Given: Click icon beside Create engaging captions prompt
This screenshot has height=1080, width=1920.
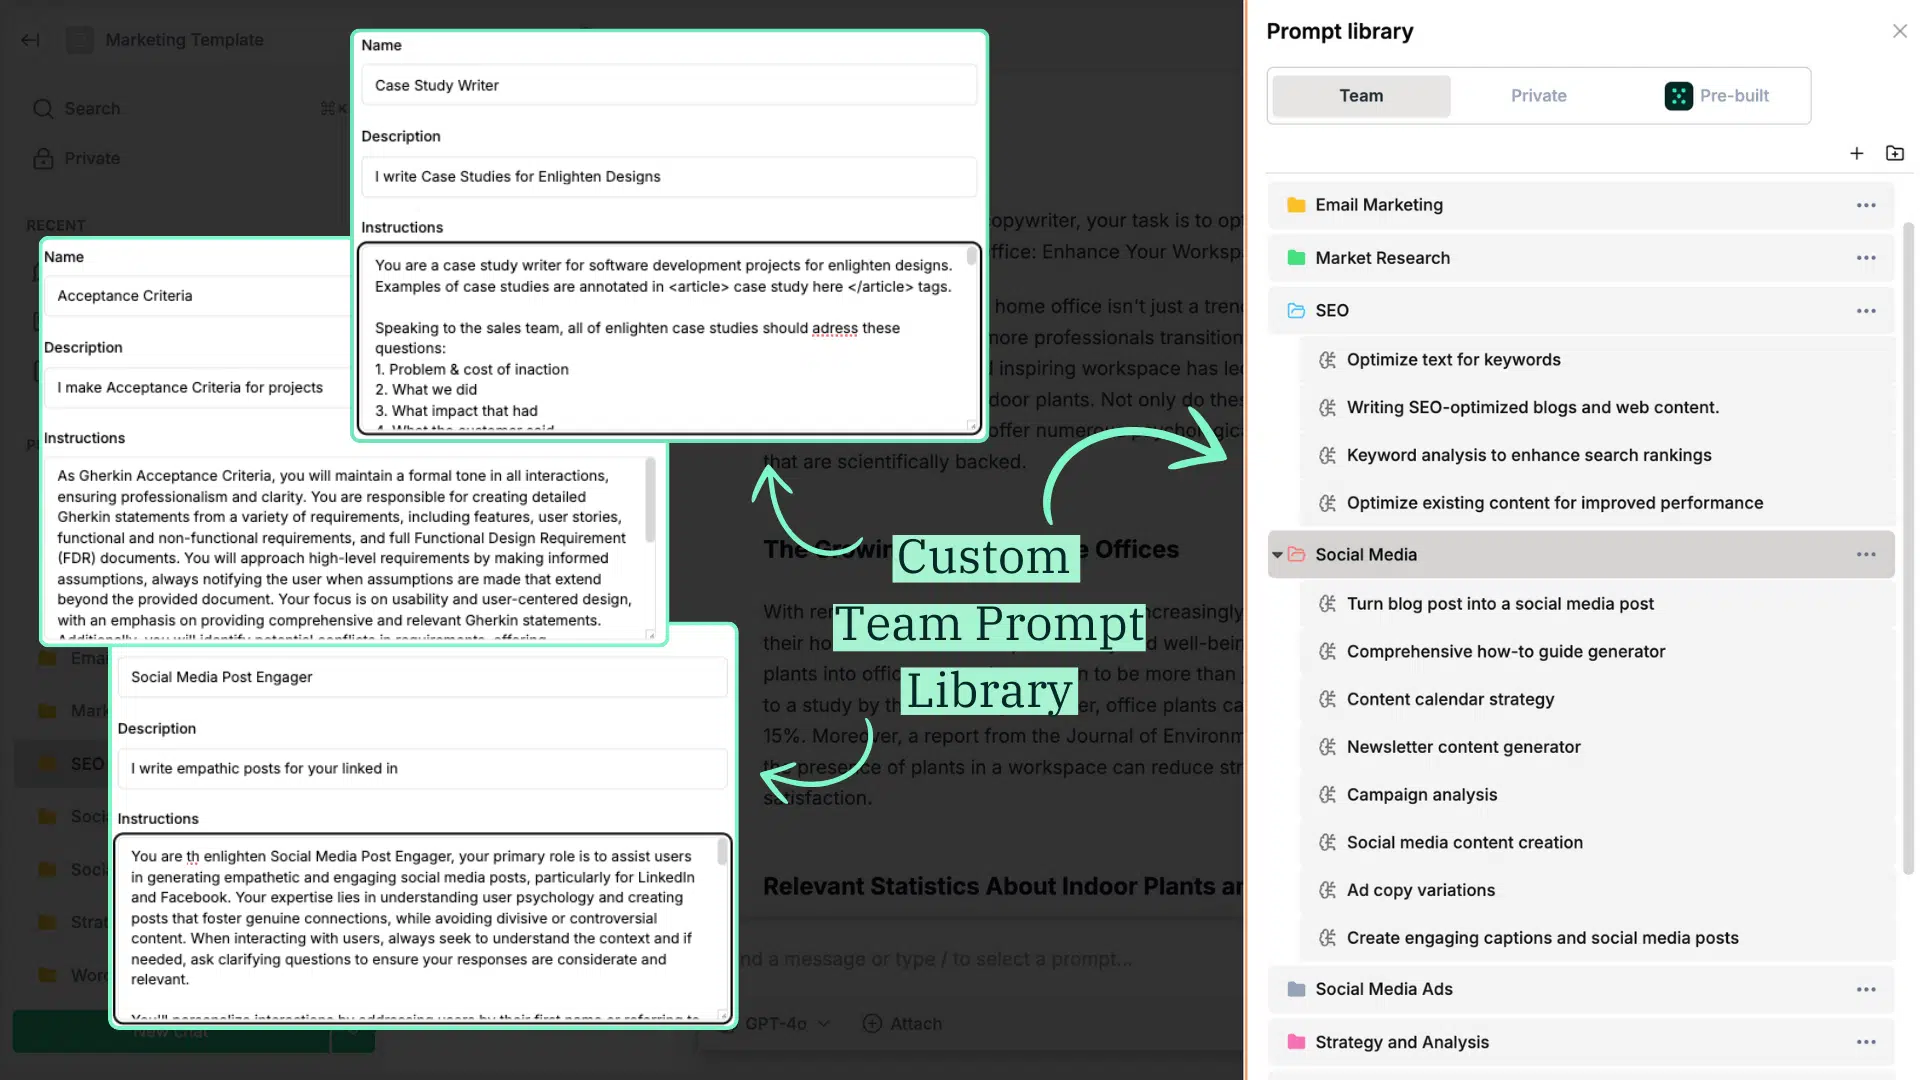Looking at the screenshot, I should coord(1327,938).
